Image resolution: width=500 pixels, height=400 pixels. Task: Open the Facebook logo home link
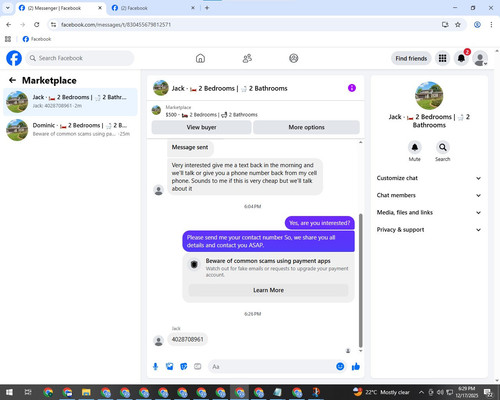pyautogui.click(x=14, y=58)
